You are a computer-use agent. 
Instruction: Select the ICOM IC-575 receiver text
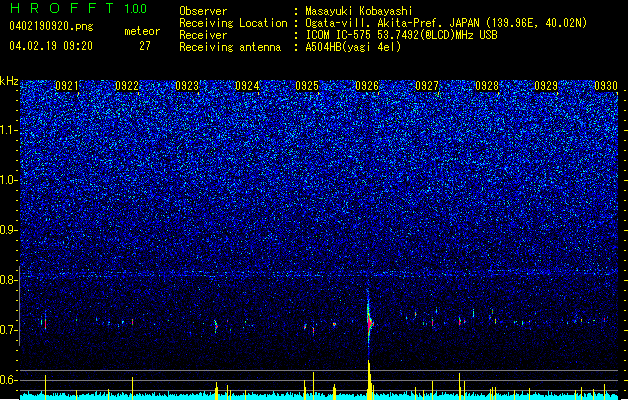(401, 35)
